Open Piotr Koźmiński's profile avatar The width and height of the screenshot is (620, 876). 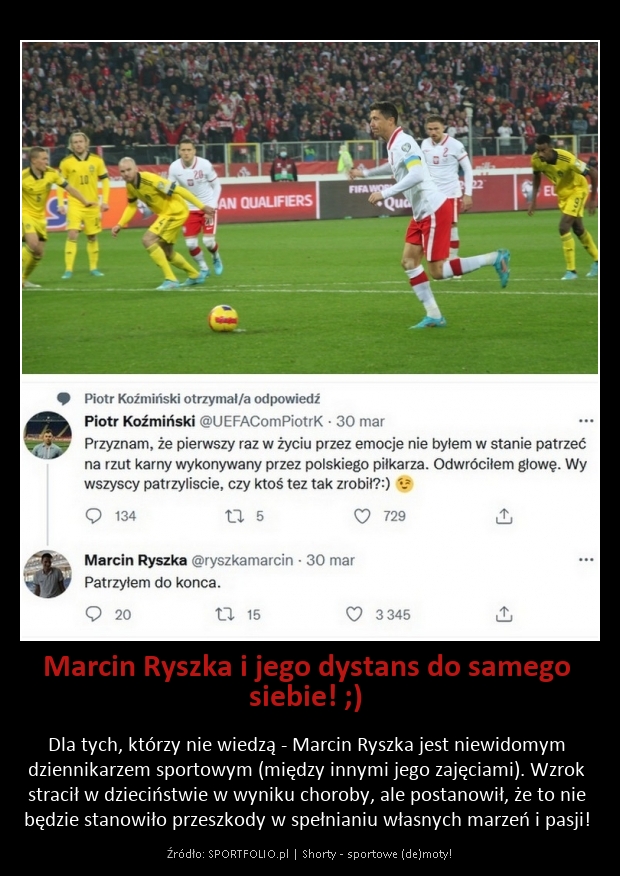[47, 435]
